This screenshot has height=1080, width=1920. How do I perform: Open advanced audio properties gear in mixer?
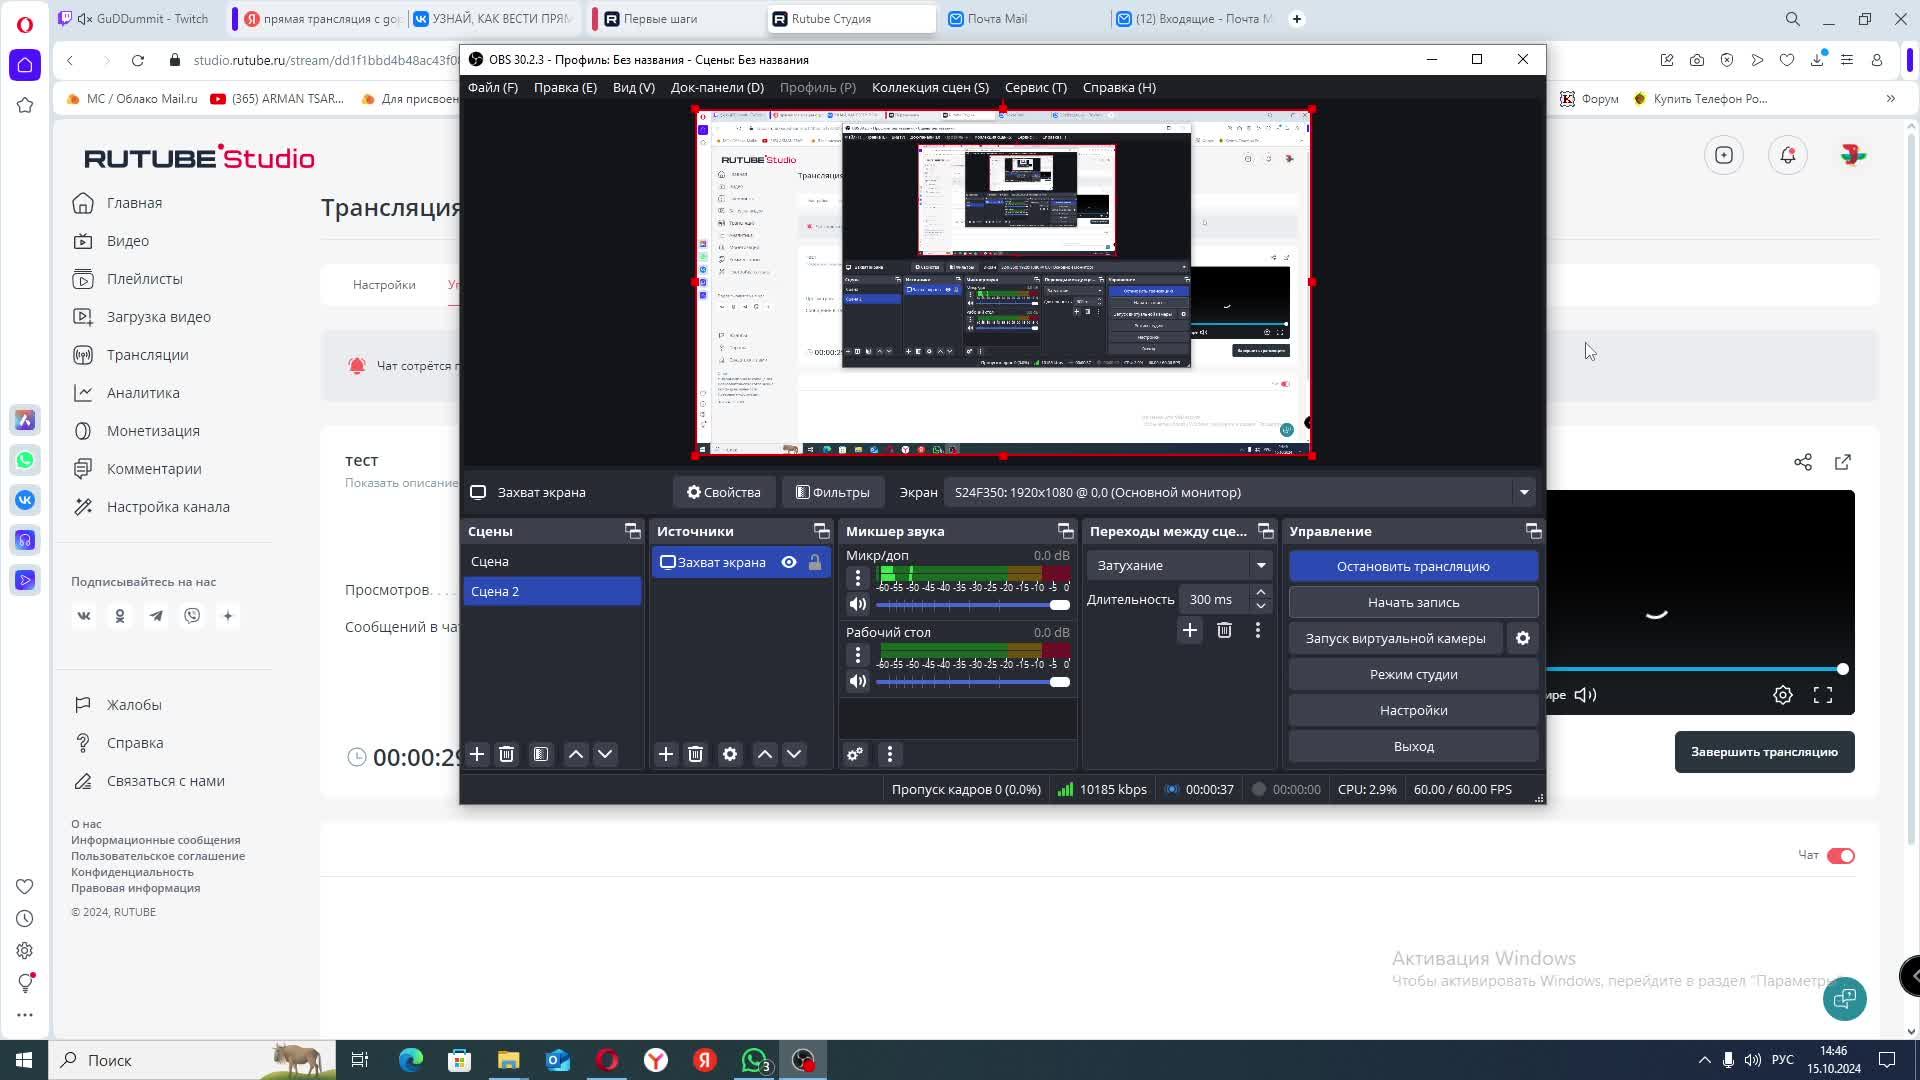point(855,754)
